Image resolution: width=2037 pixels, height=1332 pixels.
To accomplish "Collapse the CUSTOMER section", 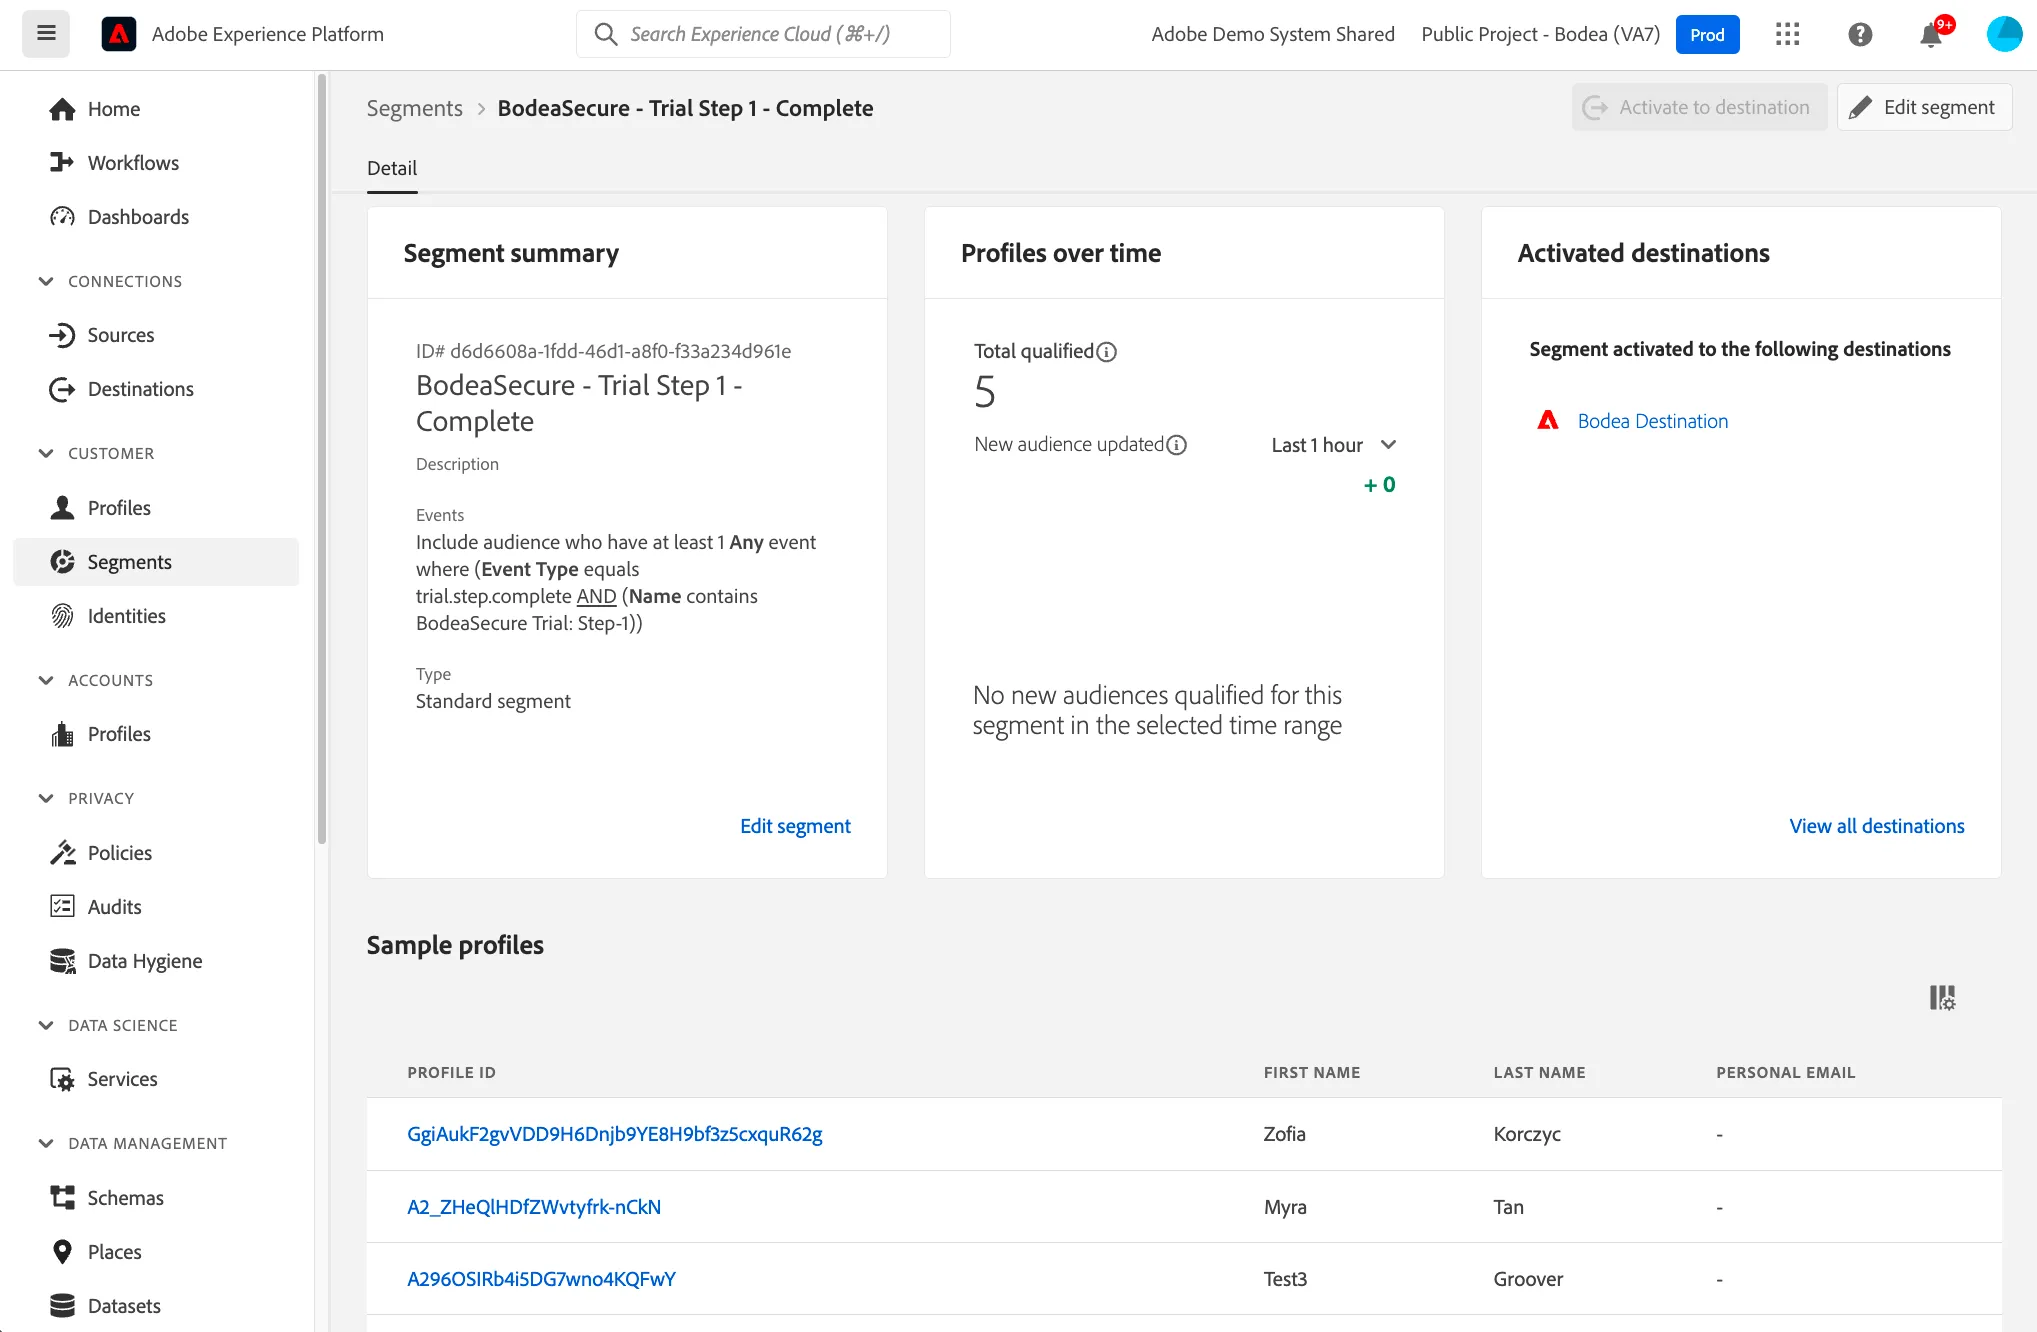I will pos(96,453).
